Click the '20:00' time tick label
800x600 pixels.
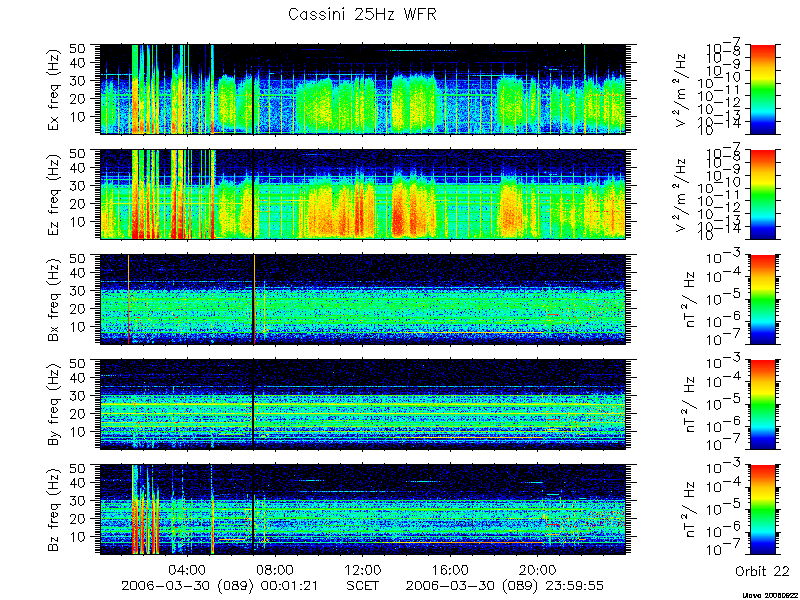[538, 569]
